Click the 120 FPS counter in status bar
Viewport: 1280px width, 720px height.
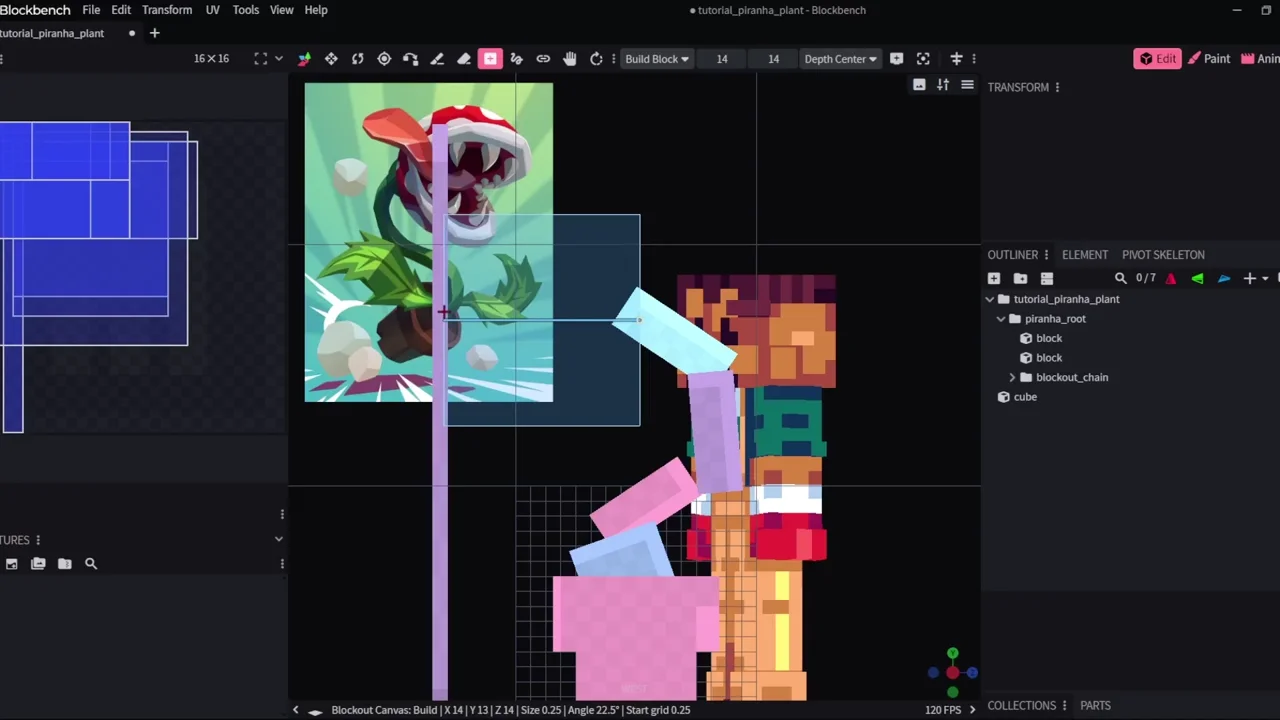pyautogui.click(x=943, y=710)
